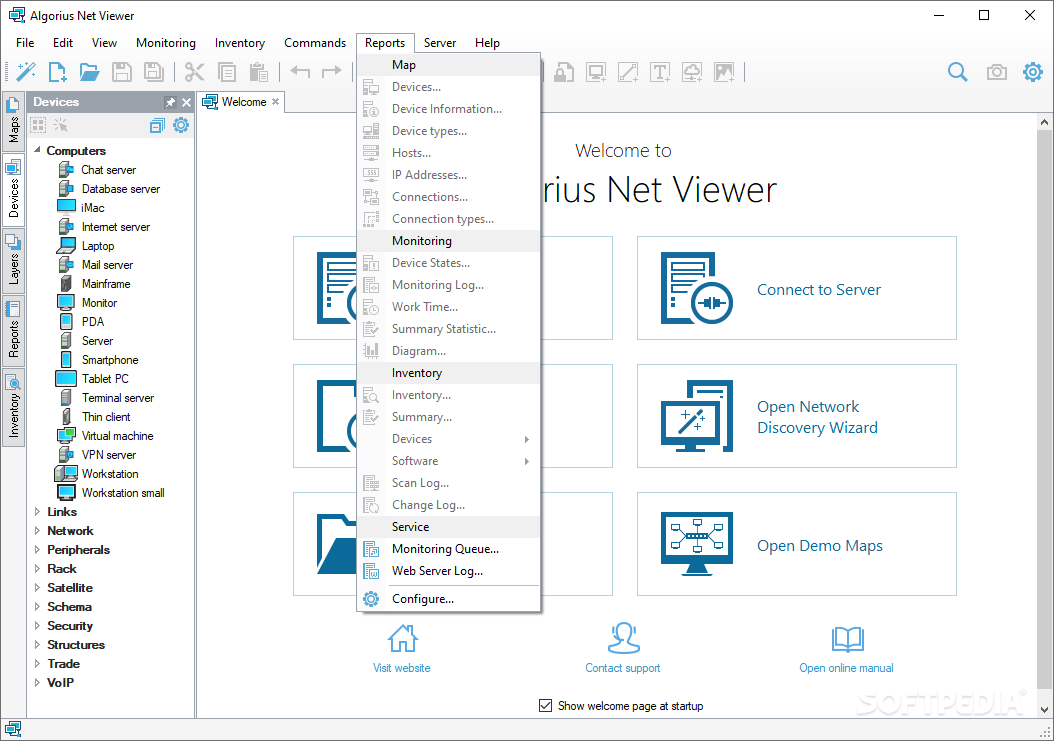Click Open Demo Maps network icon
Viewport: 1054px width, 741px height.
696,544
